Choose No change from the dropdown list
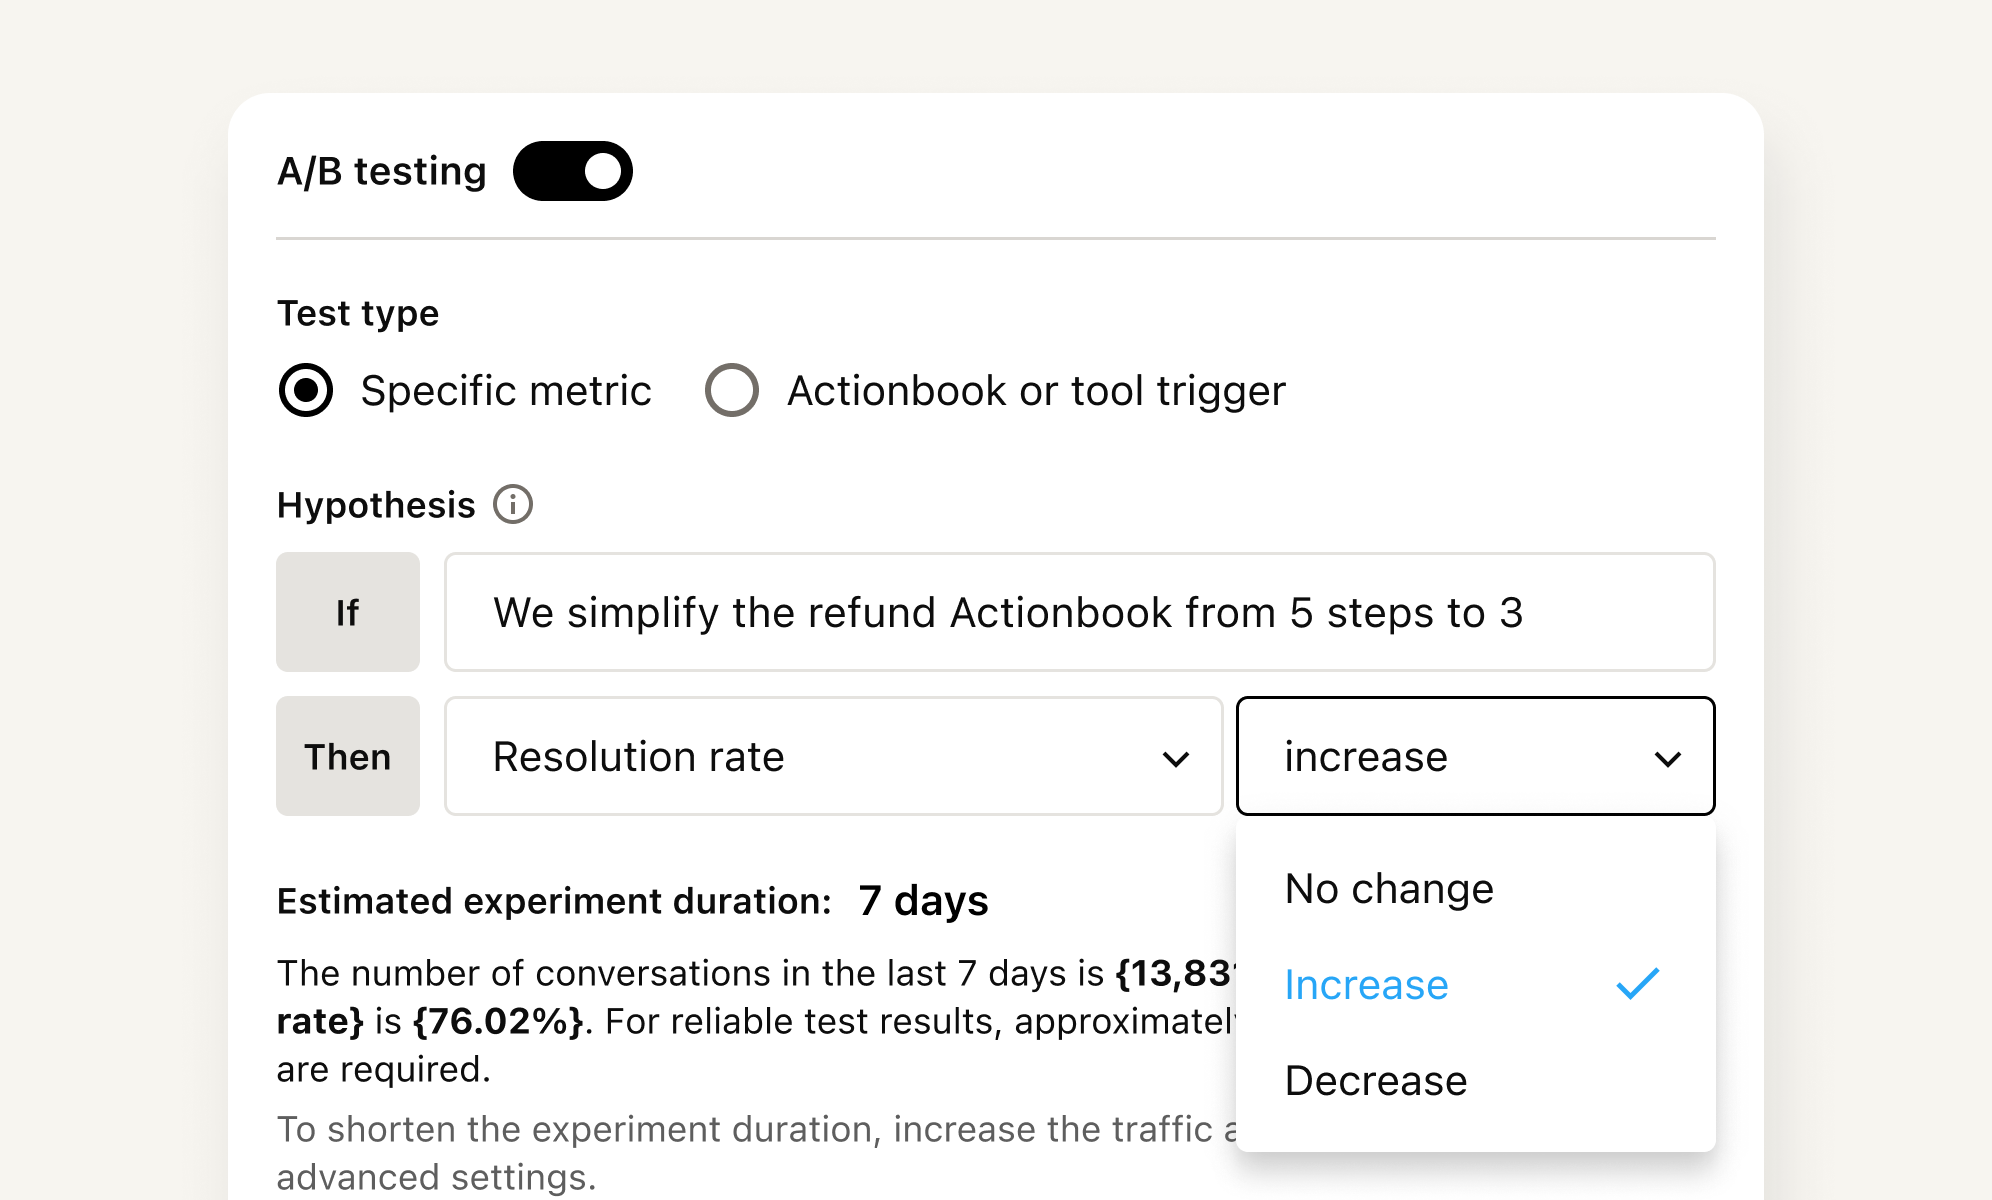Viewport: 1992px width, 1200px height. coord(1476,888)
